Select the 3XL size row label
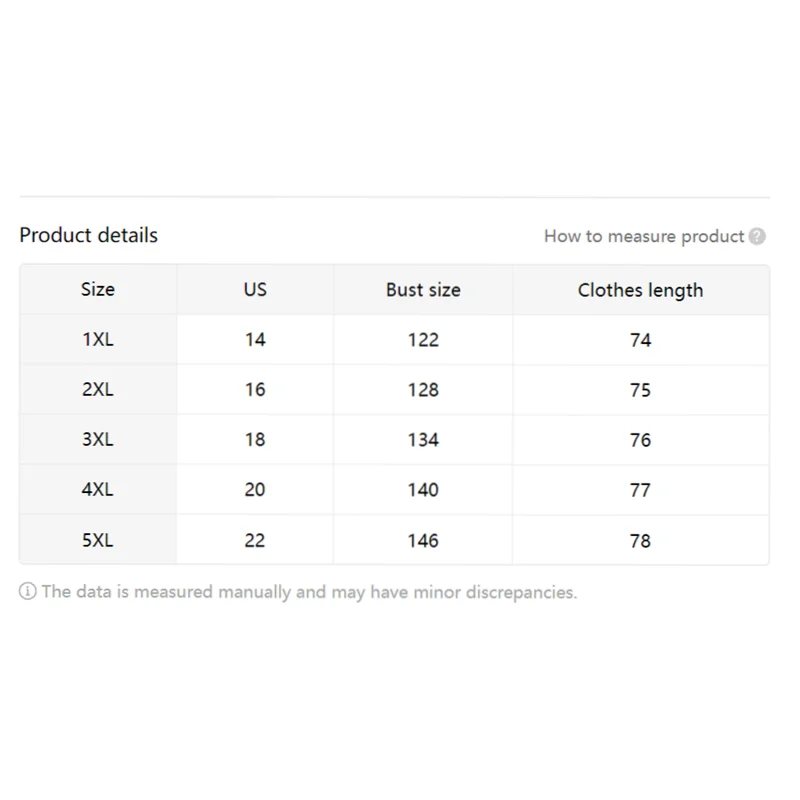 pyautogui.click(x=98, y=439)
